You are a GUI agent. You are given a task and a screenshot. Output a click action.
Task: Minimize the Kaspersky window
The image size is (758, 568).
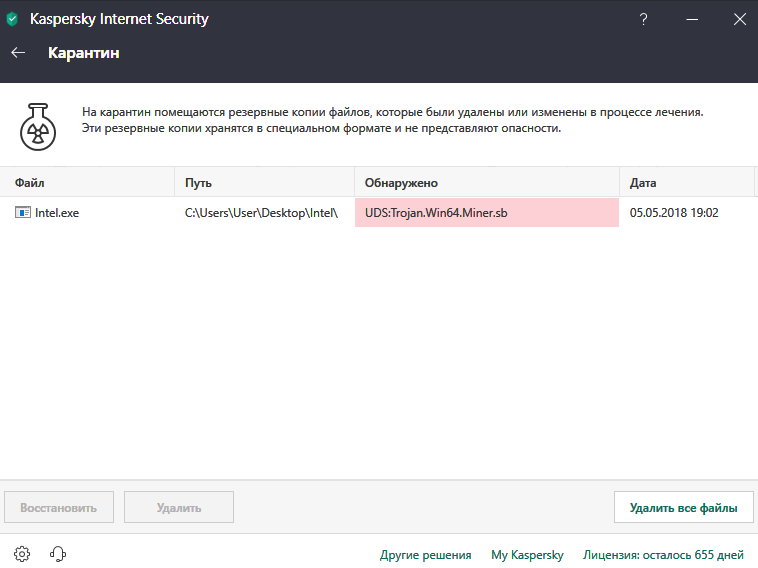tap(692, 19)
